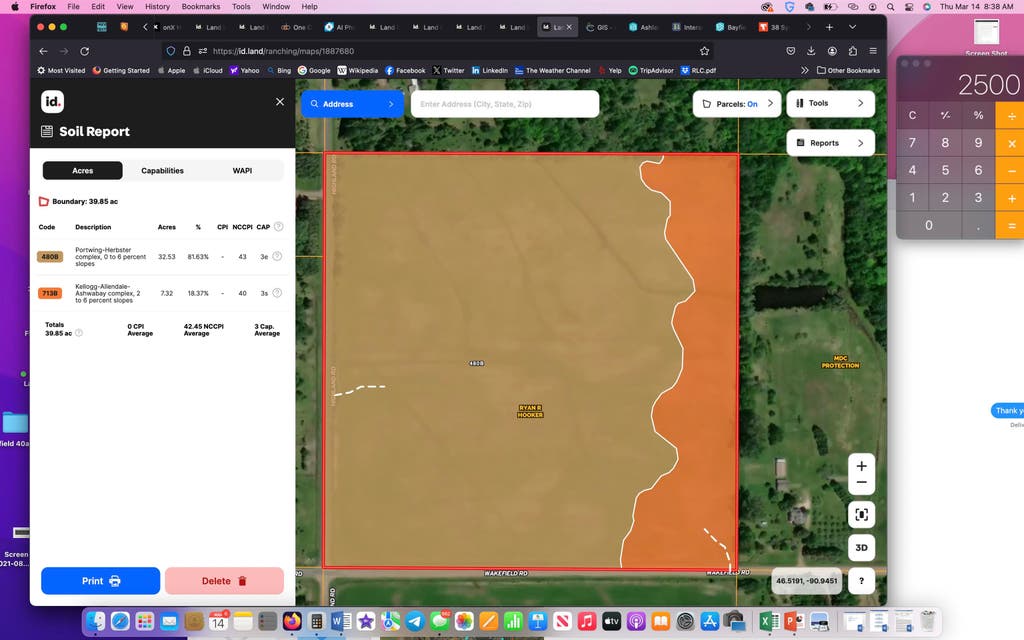Open info icon for soil code 480B row
The image size is (1024, 640).
(277, 257)
